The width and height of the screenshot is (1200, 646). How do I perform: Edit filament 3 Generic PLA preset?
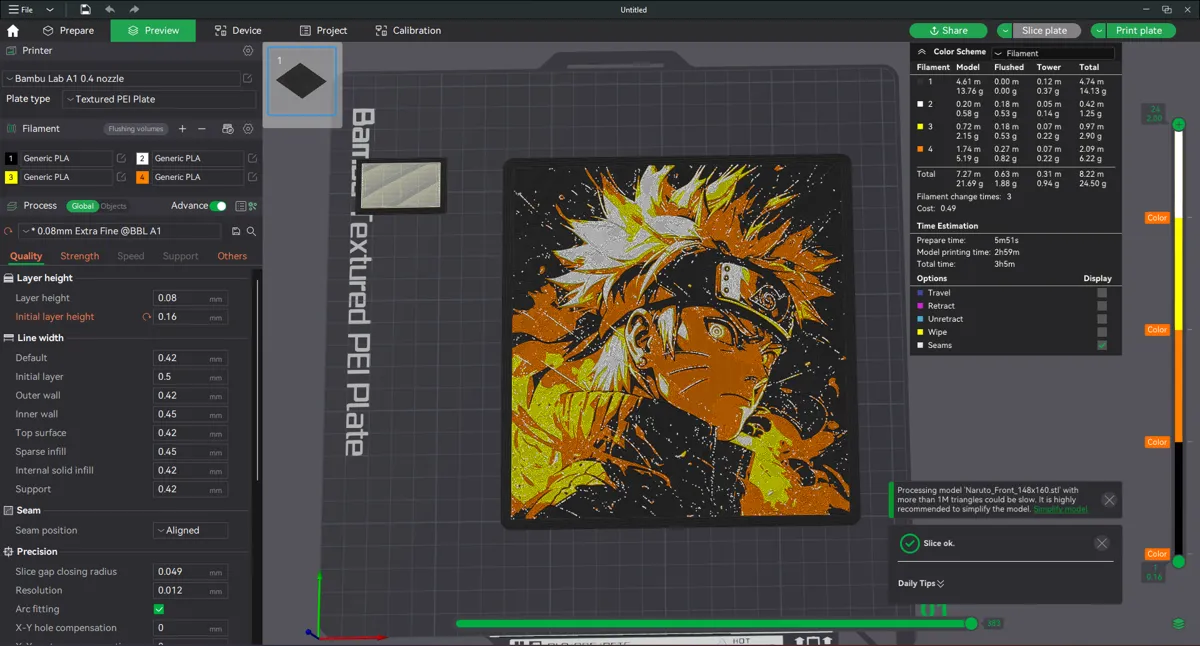[122, 177]
